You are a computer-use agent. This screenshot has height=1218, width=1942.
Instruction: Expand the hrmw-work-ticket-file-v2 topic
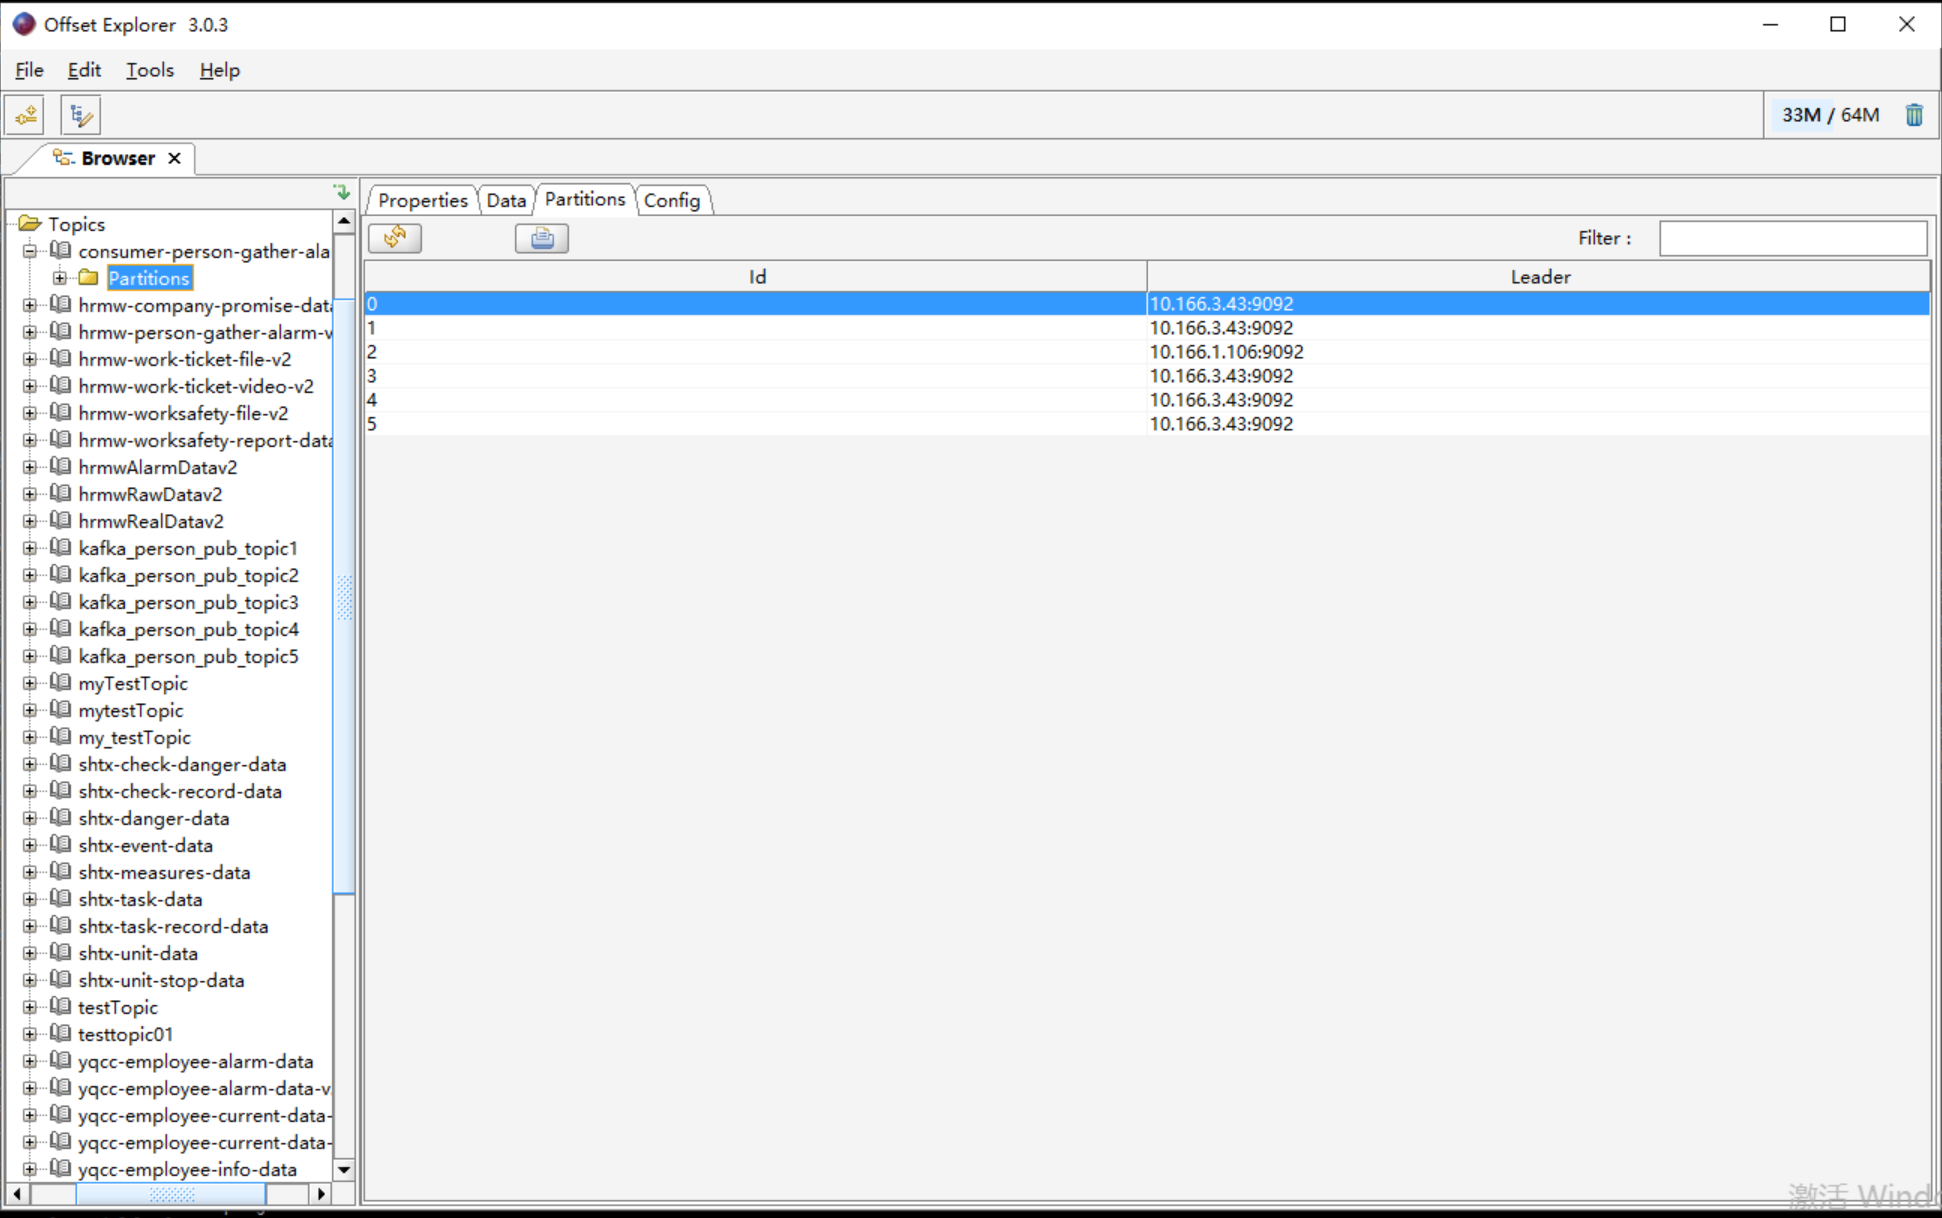tap(30, 359)
